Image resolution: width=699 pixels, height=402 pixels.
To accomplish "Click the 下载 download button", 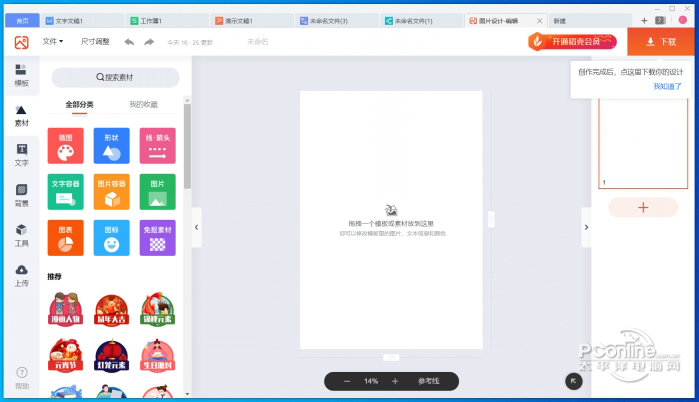I will coord(661,42).
